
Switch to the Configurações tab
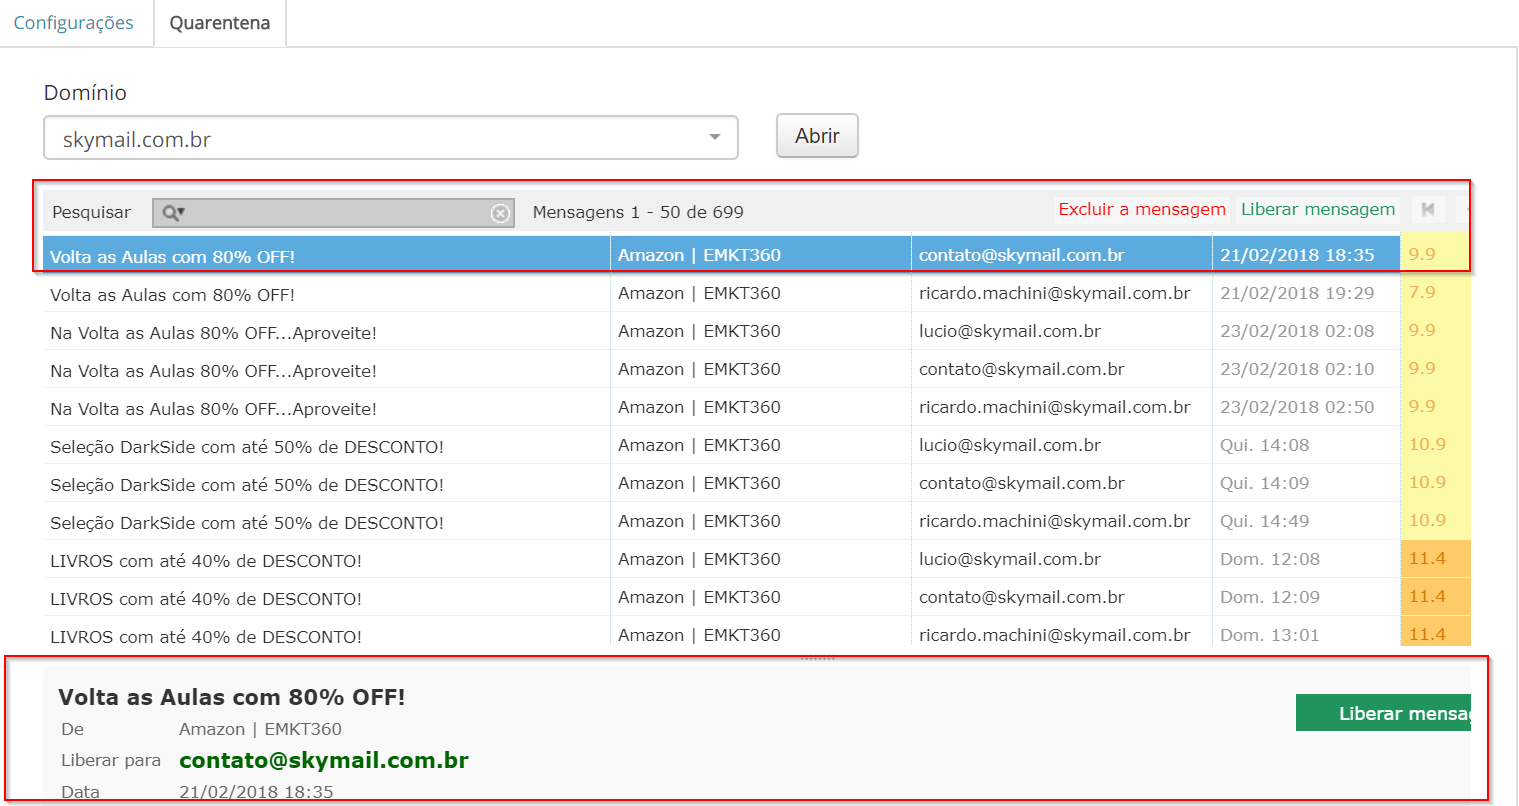click(x=74, y=23)
